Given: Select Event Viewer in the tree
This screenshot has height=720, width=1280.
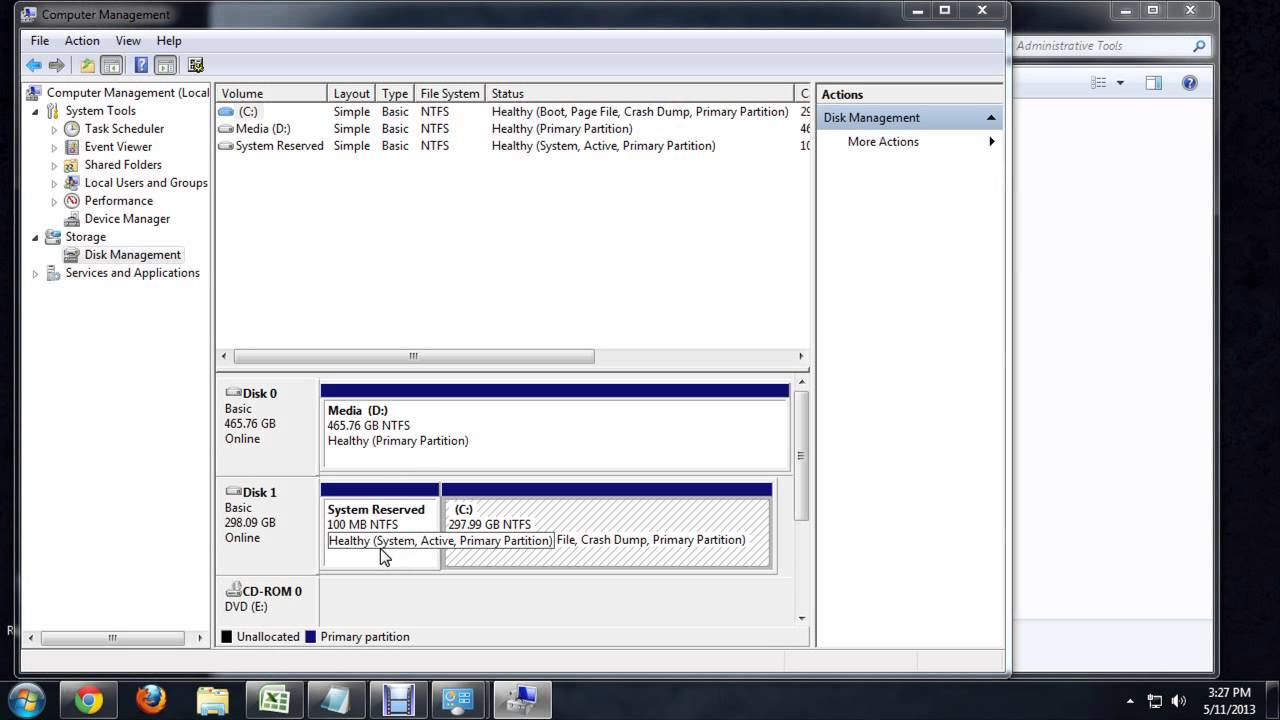Looking at the screenshot, I should pos(118,147).
